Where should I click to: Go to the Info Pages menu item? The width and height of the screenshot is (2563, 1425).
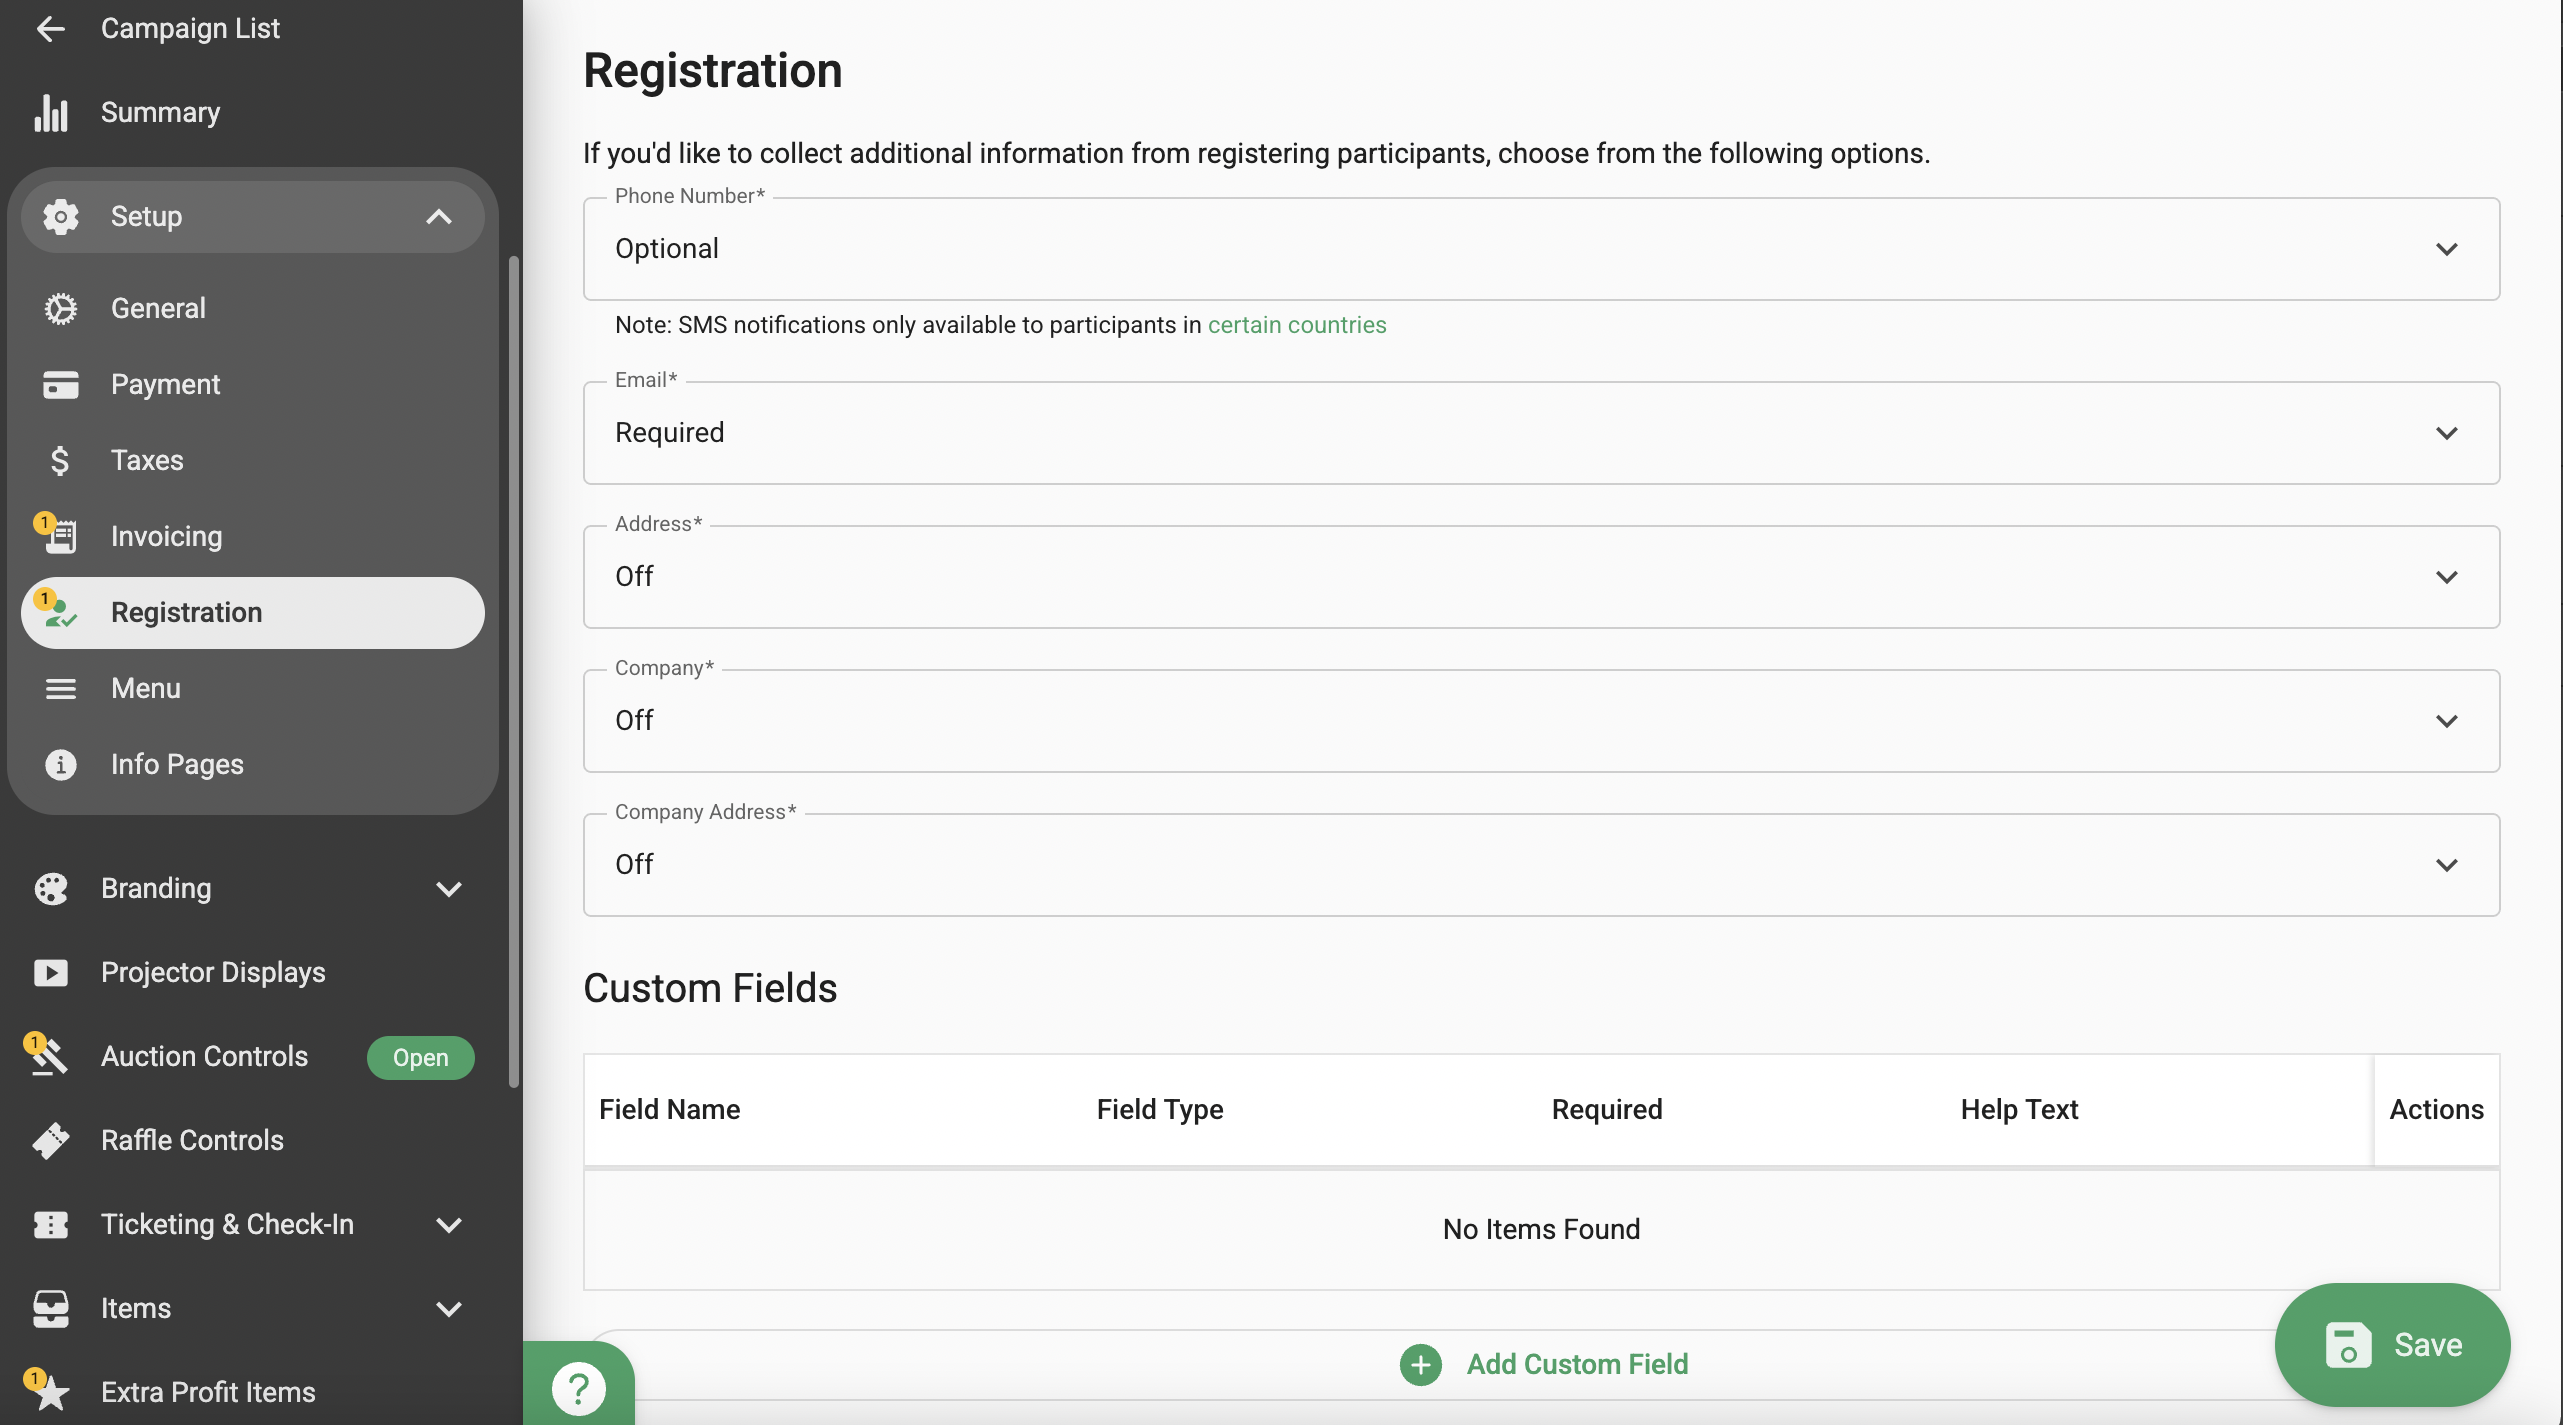coord(177,765)
